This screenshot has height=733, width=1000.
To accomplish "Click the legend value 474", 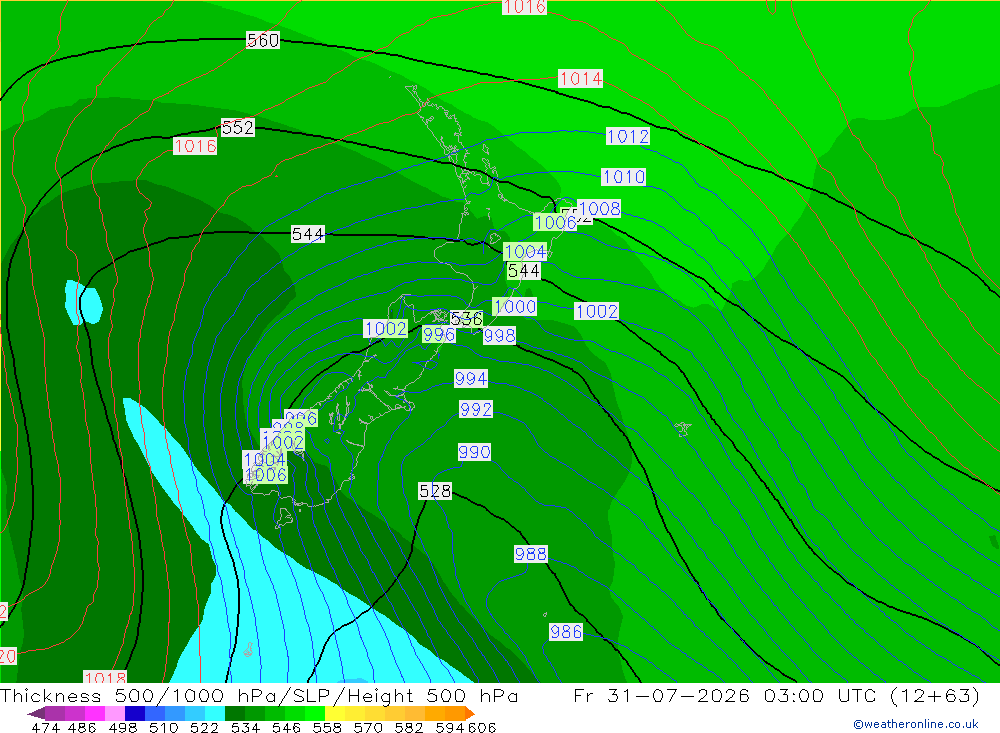I will click(45, 727).
